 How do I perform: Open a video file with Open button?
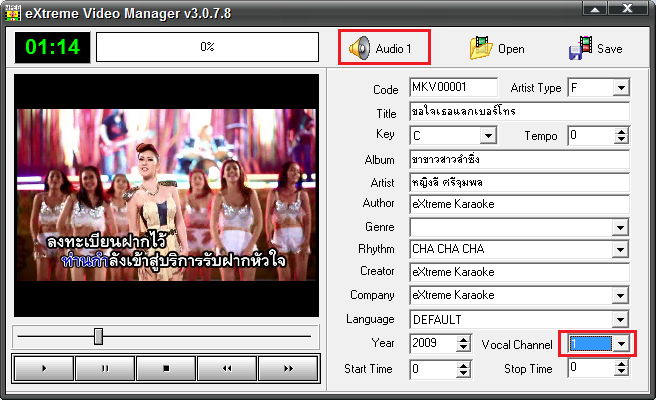pyautogui.click(x=497, y=48)
